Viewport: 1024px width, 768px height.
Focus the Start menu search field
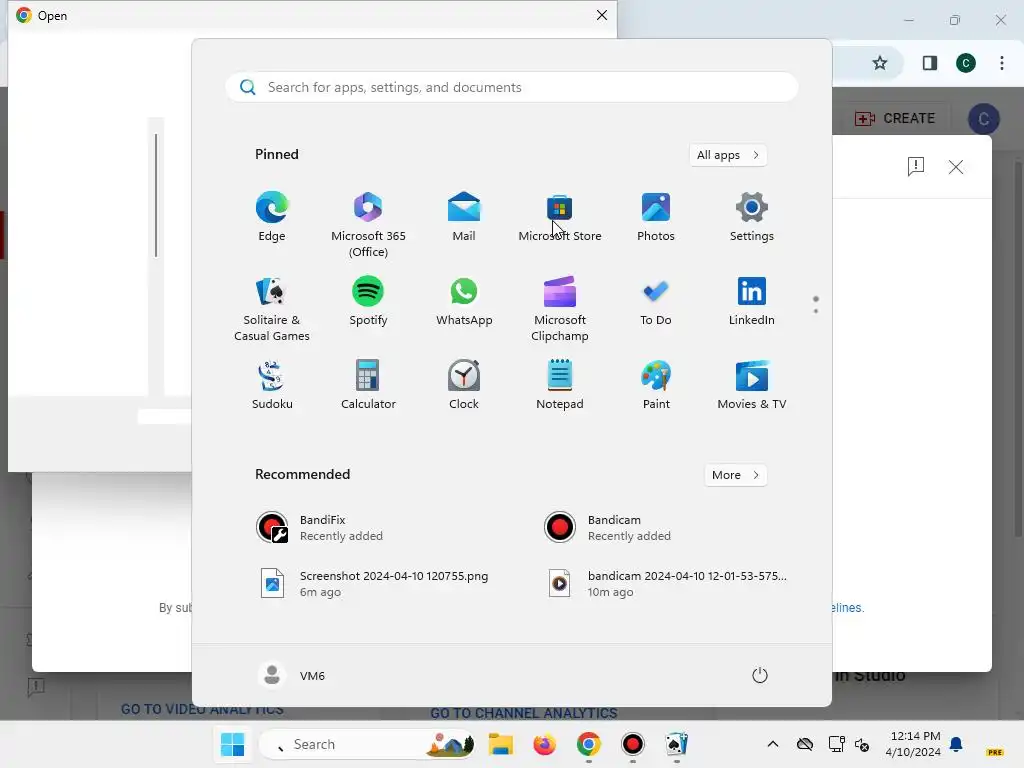point(512,87)
